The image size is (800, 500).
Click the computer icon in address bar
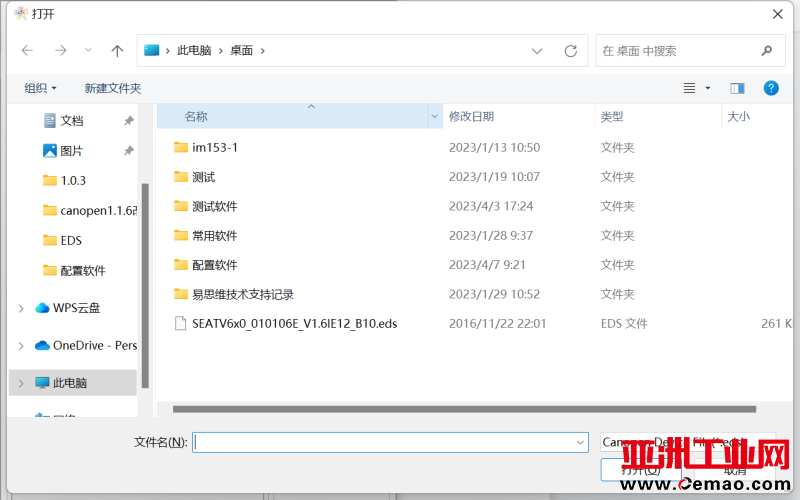pos(152,50)
